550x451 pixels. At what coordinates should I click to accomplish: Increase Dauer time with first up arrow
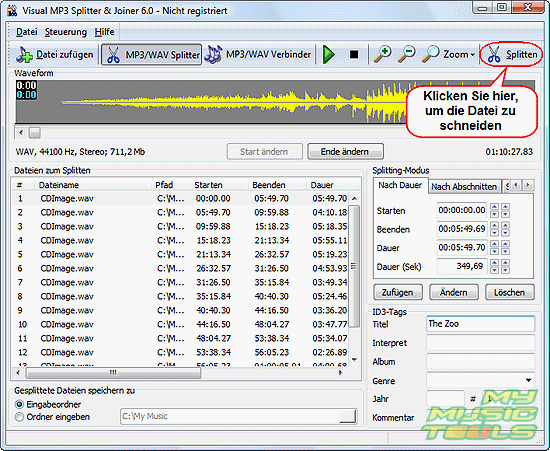(494, 244)
